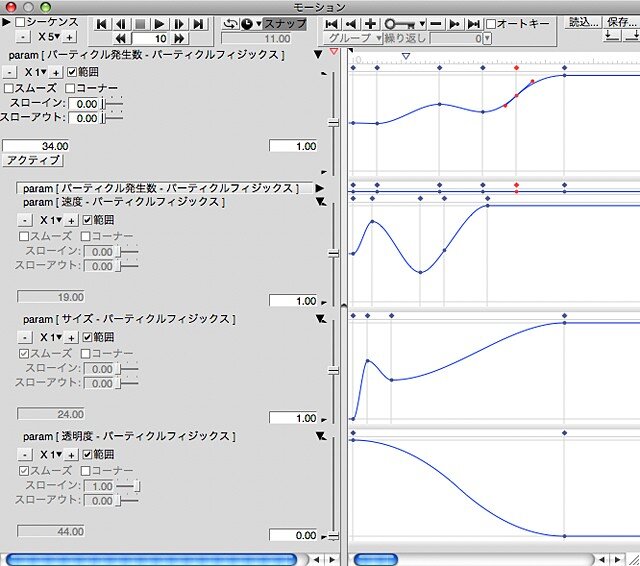Expand collapsed パーティクル発生数 param row

click(320, 188)
